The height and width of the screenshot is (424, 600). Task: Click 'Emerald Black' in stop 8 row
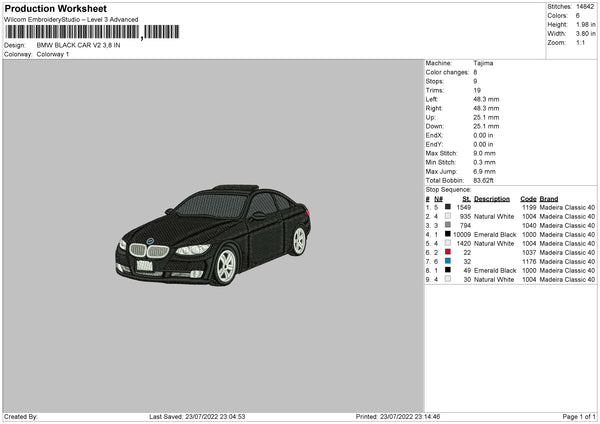coord(495,271)
